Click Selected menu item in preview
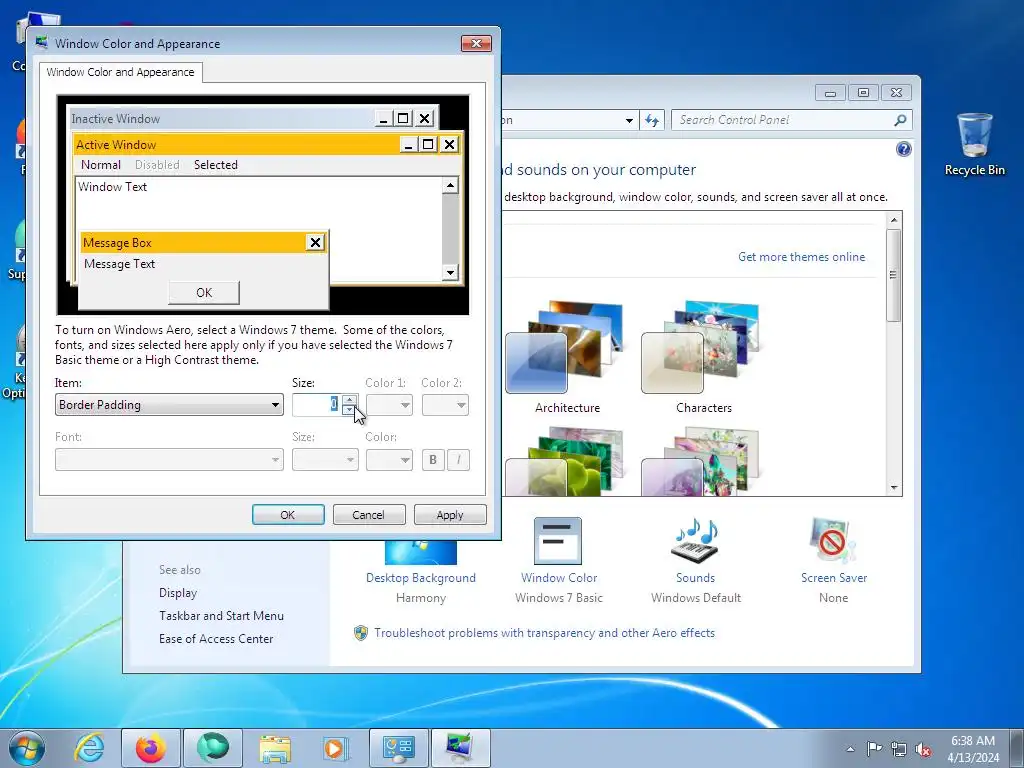The height and width of the screenshot is (768, 1024). [x=216, y=165]
